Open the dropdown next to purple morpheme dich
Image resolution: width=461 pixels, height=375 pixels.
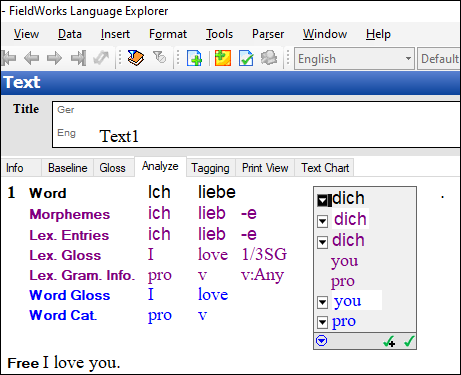pyautogui.click(x=322, y=221)
